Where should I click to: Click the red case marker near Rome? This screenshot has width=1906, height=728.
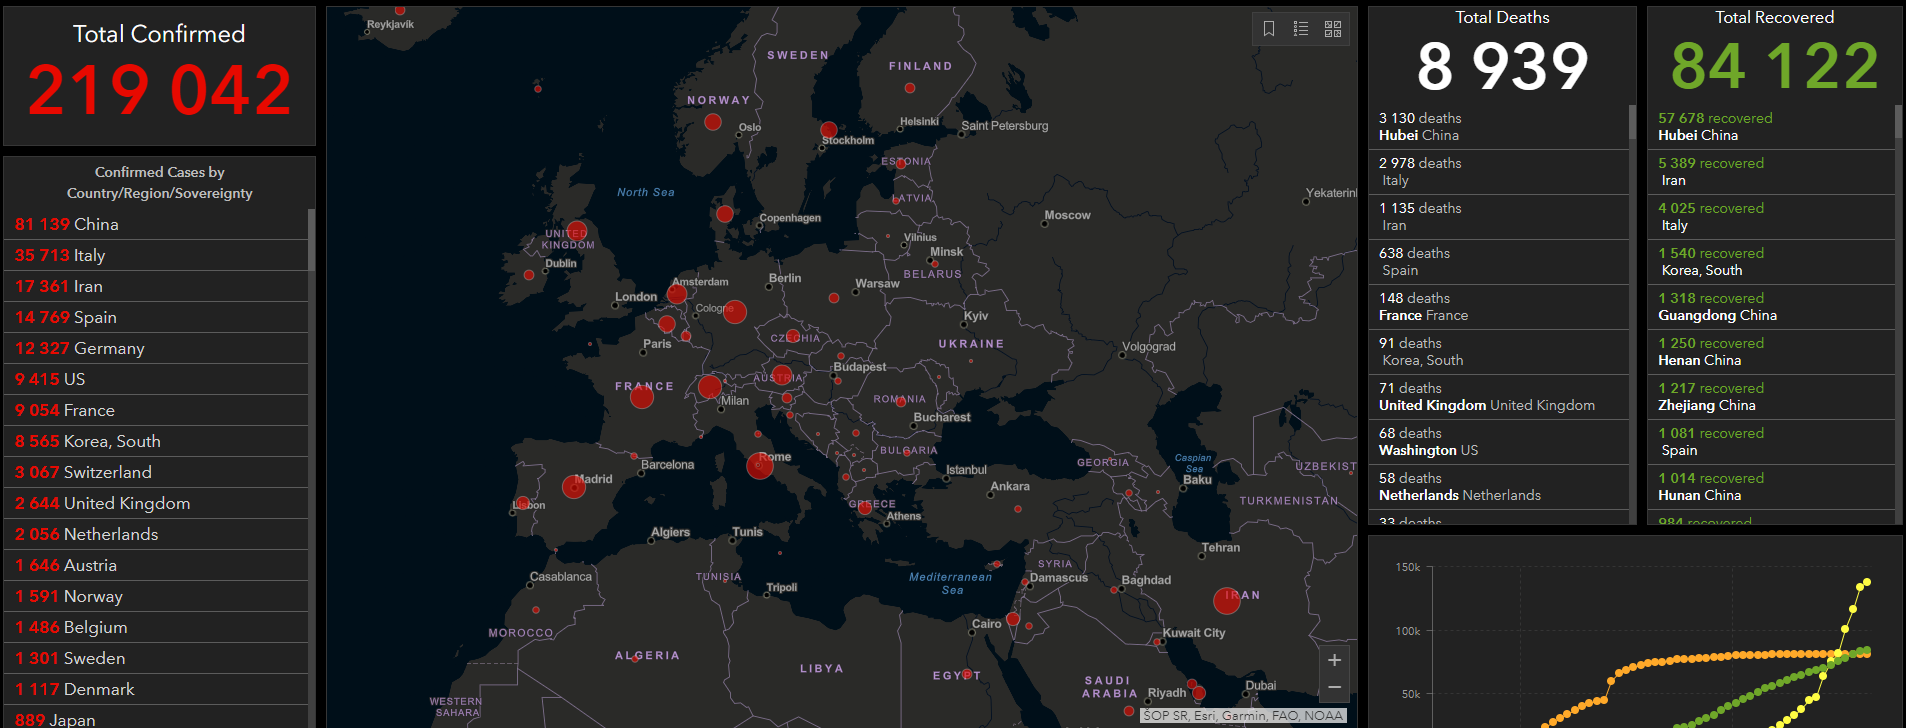pos(760,466)
